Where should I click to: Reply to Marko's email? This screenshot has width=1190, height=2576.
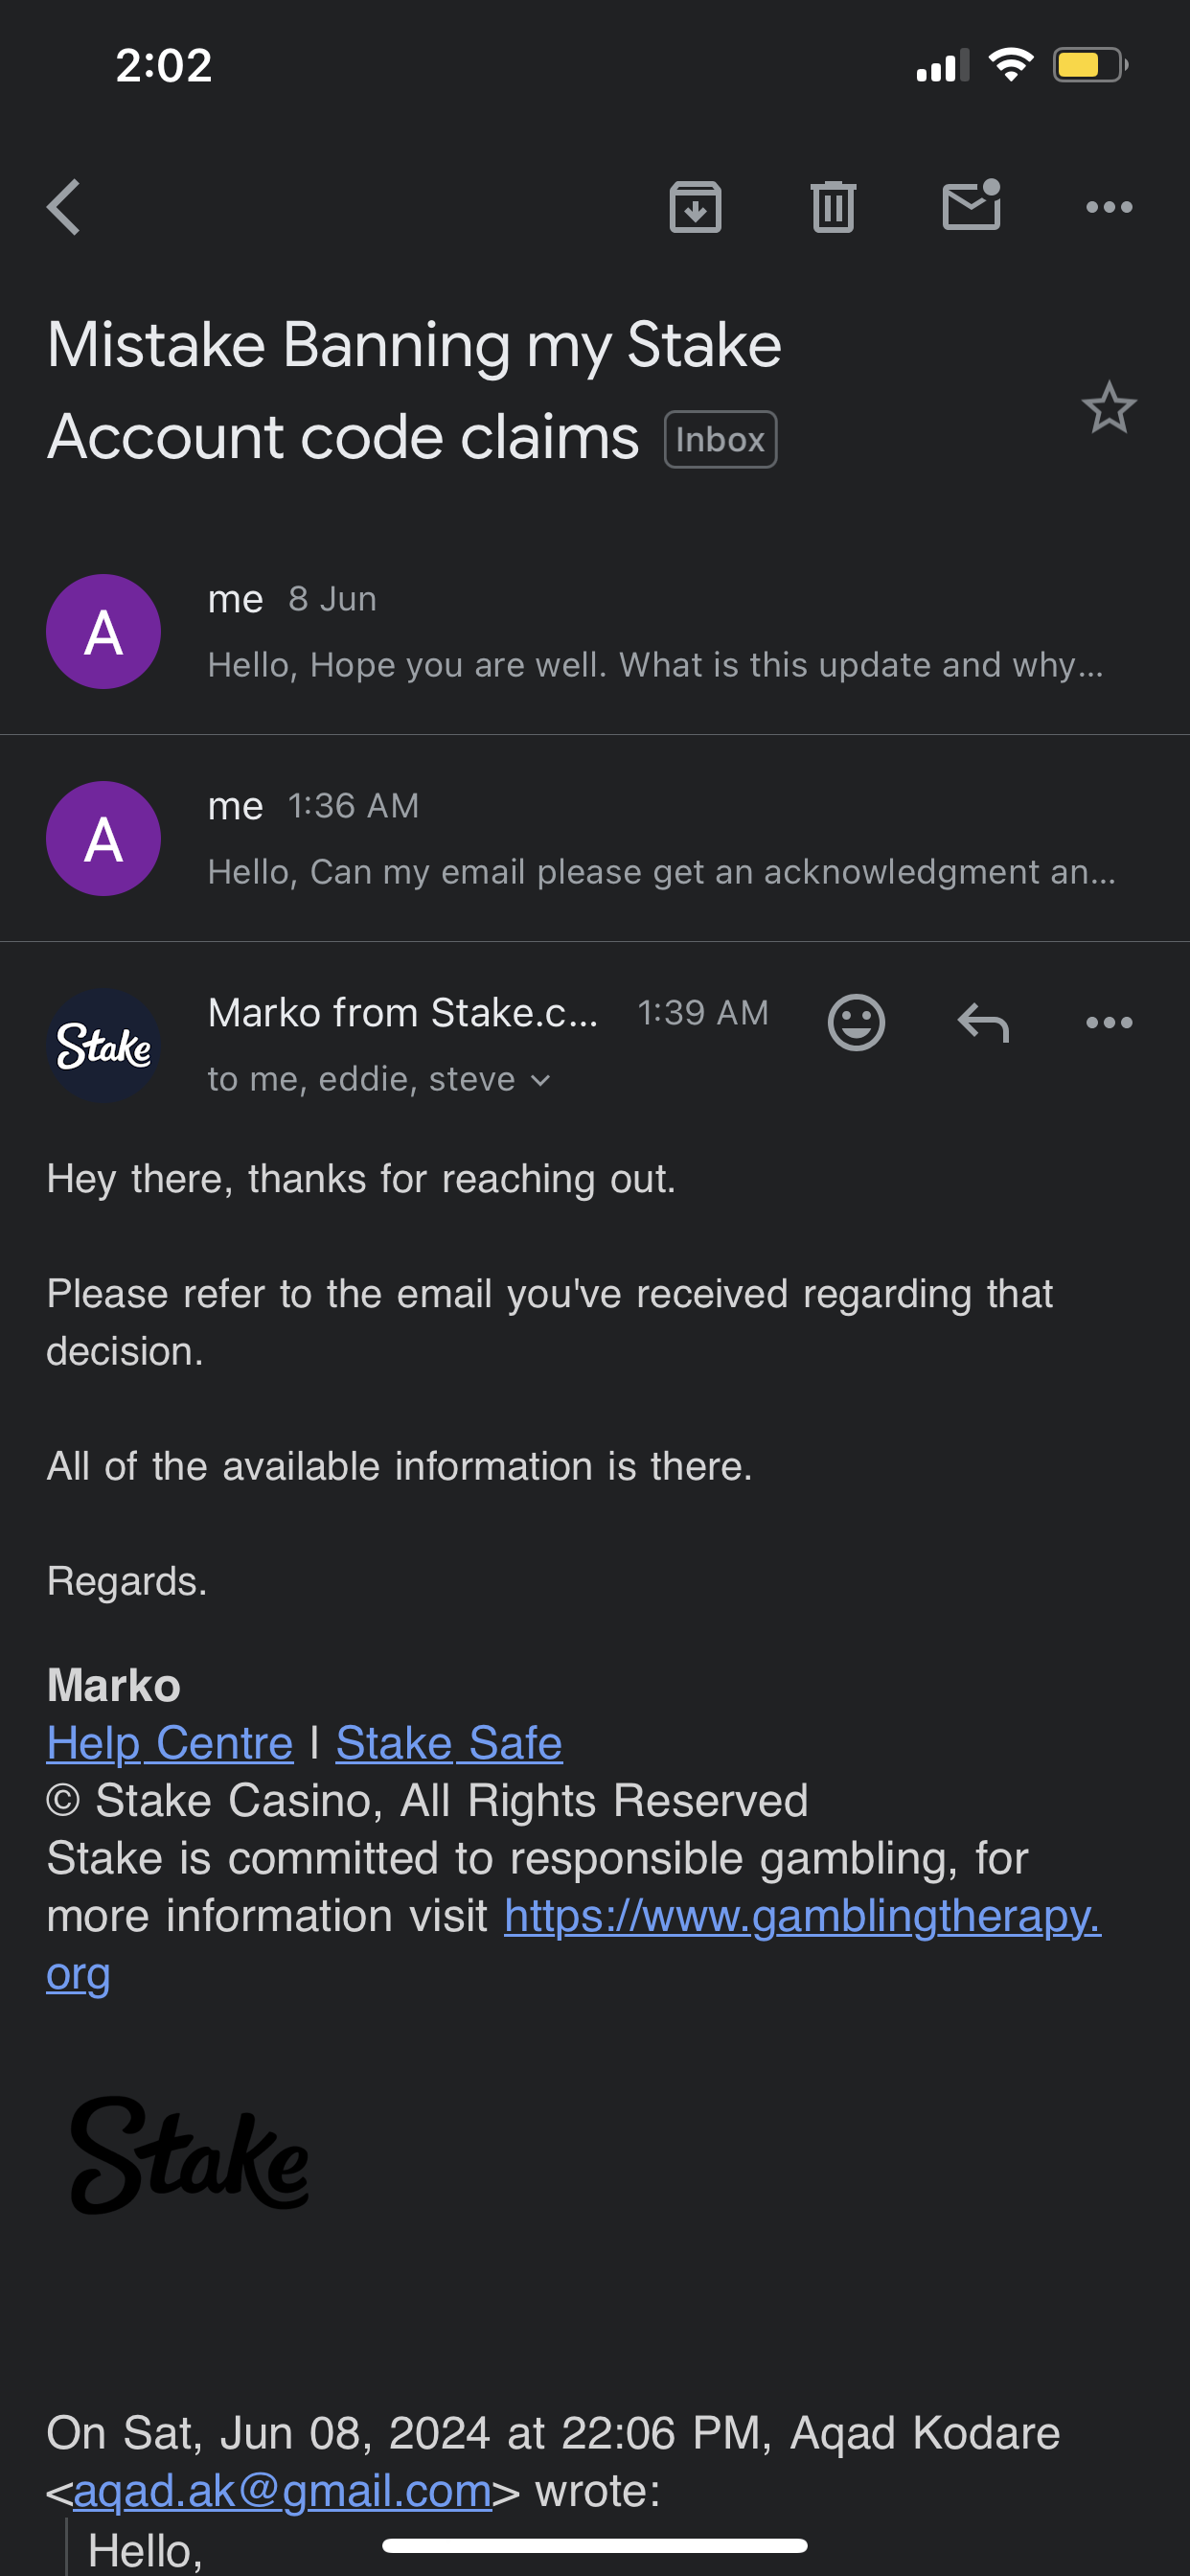click(x=983, y=1022)
